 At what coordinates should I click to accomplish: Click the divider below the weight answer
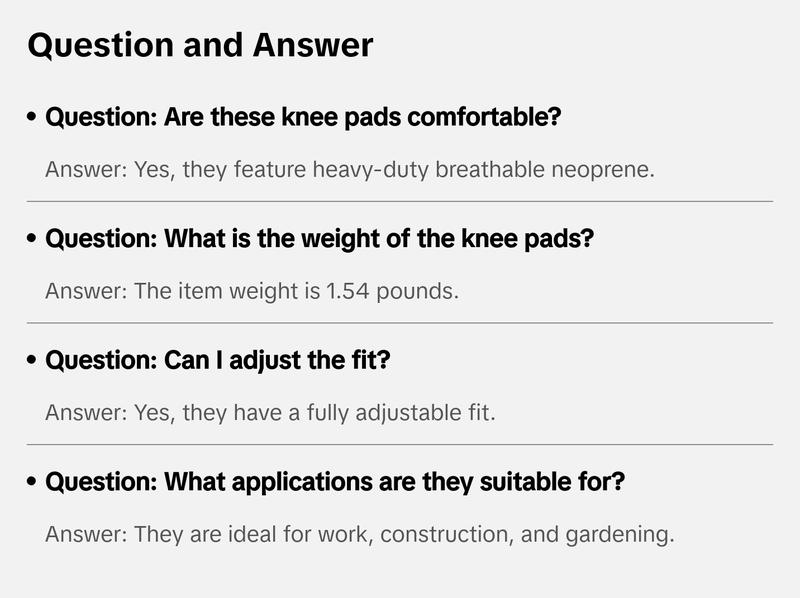point(400,323)
